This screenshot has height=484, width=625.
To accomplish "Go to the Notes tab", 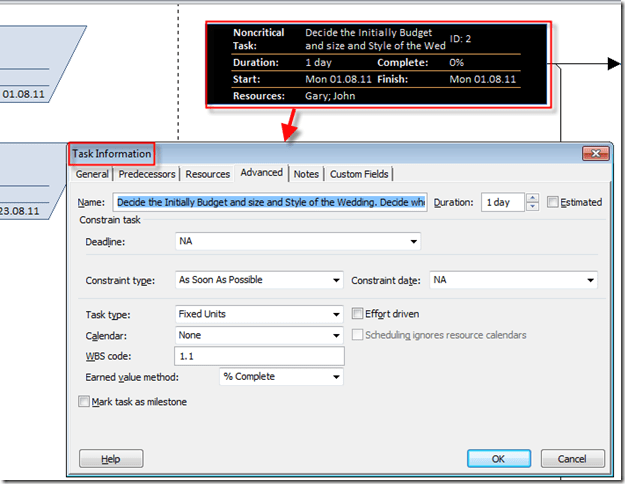I will pos(306,174).
